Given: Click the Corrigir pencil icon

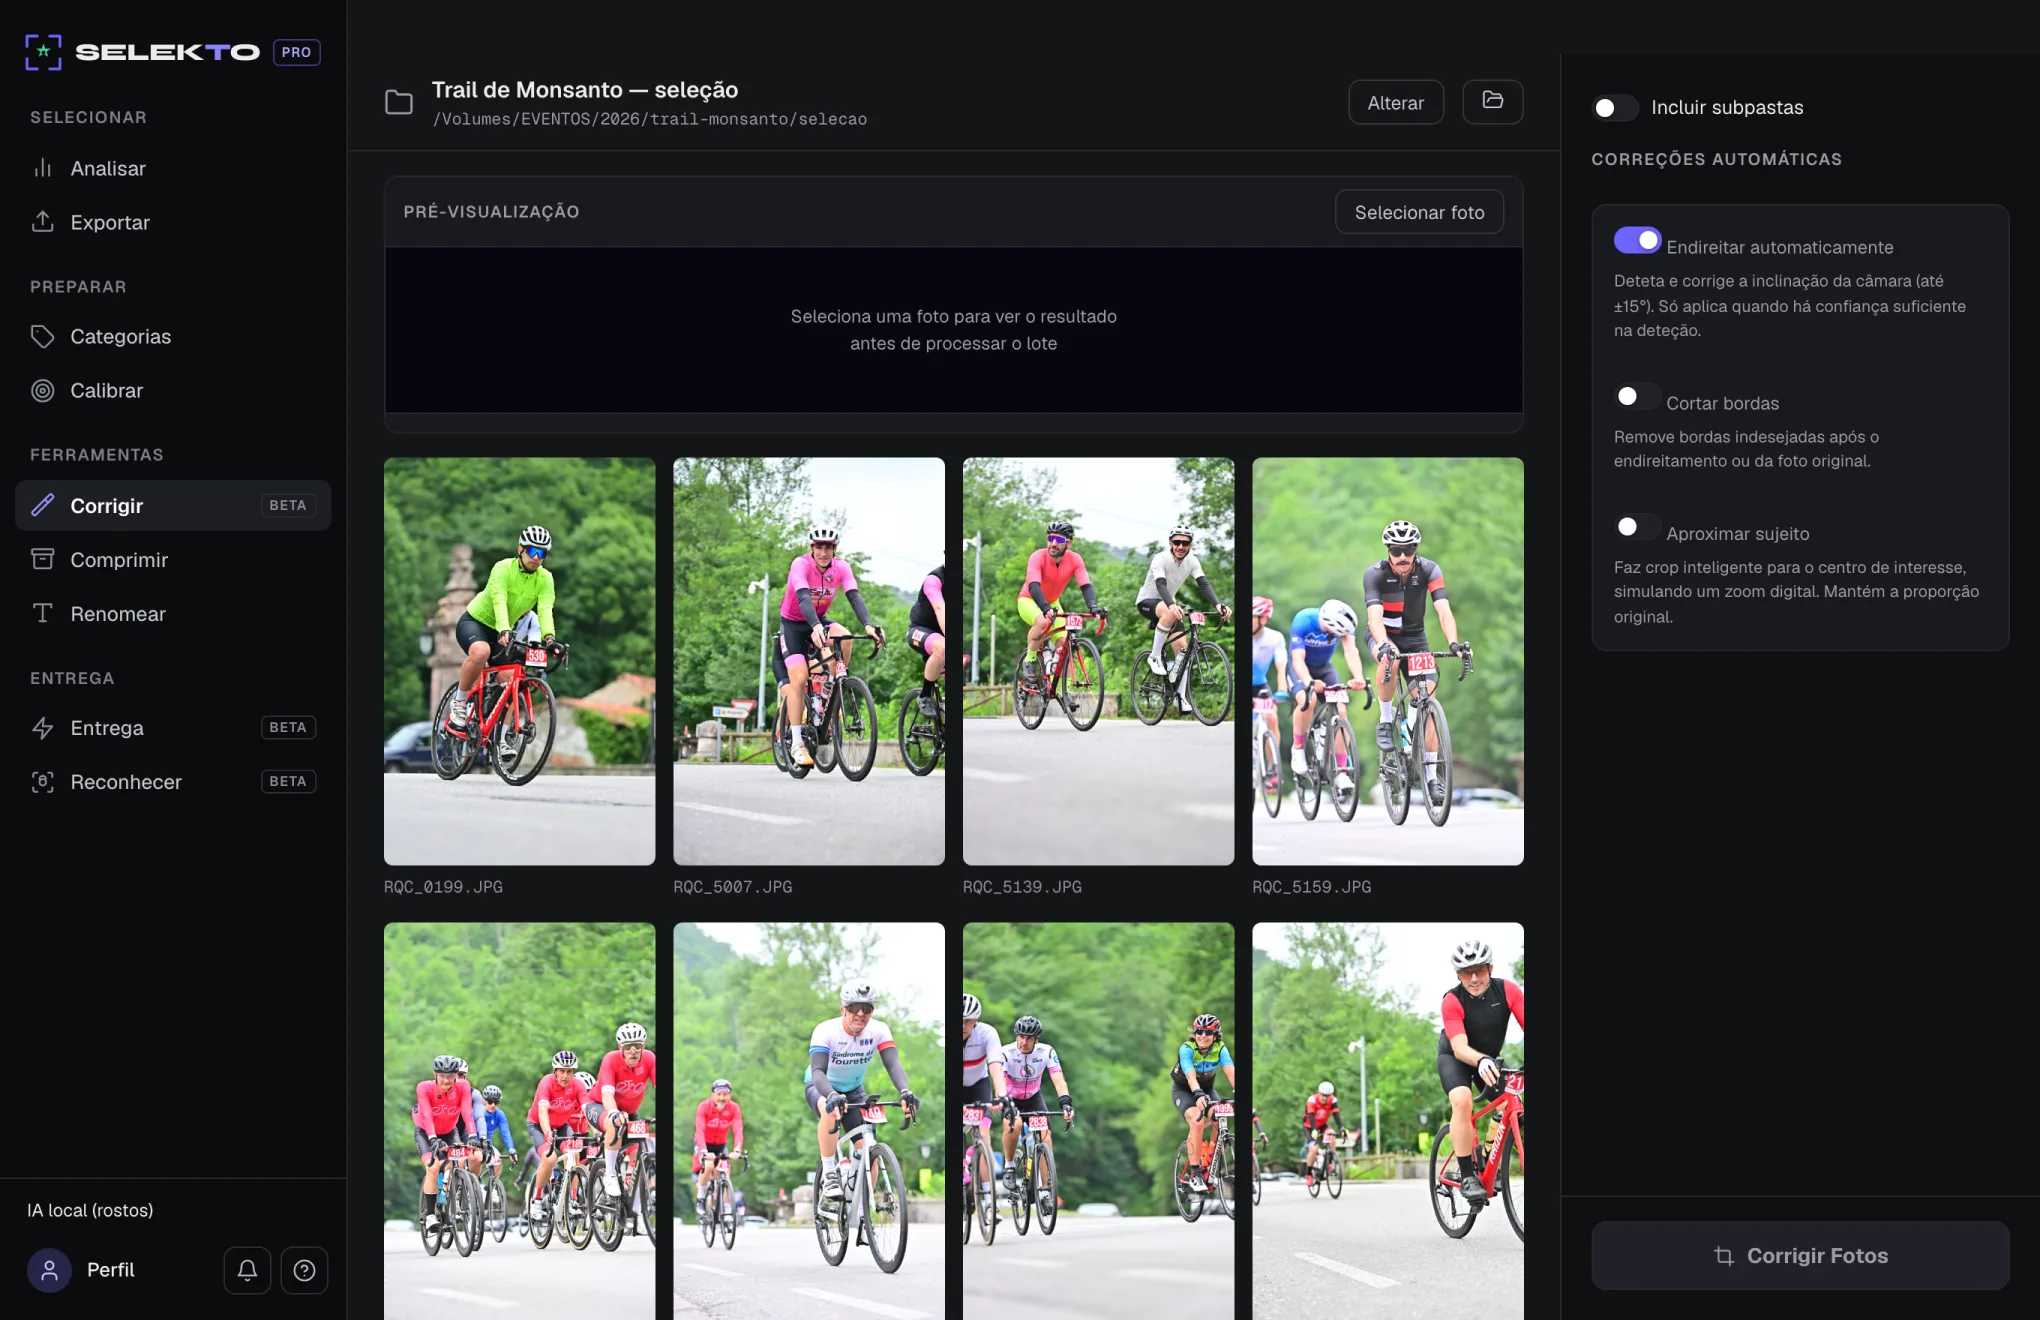Looking at the screenshot, I should [x=42, y=505].
